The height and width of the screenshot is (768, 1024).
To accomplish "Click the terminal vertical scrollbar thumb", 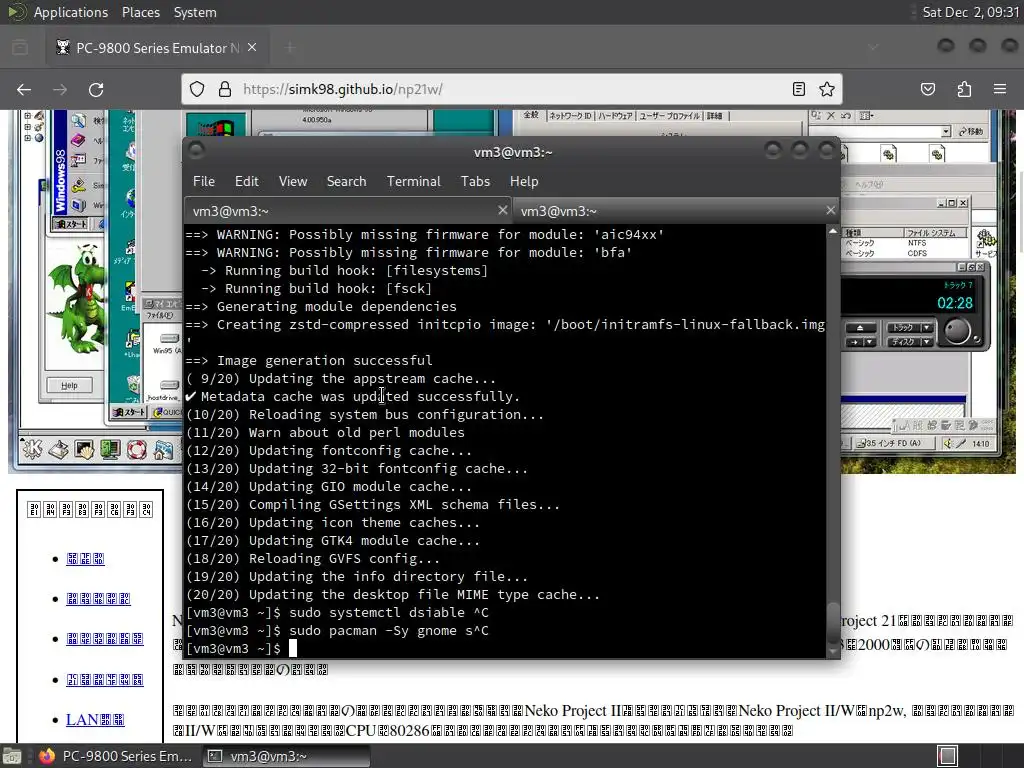I will pos(833,624).
